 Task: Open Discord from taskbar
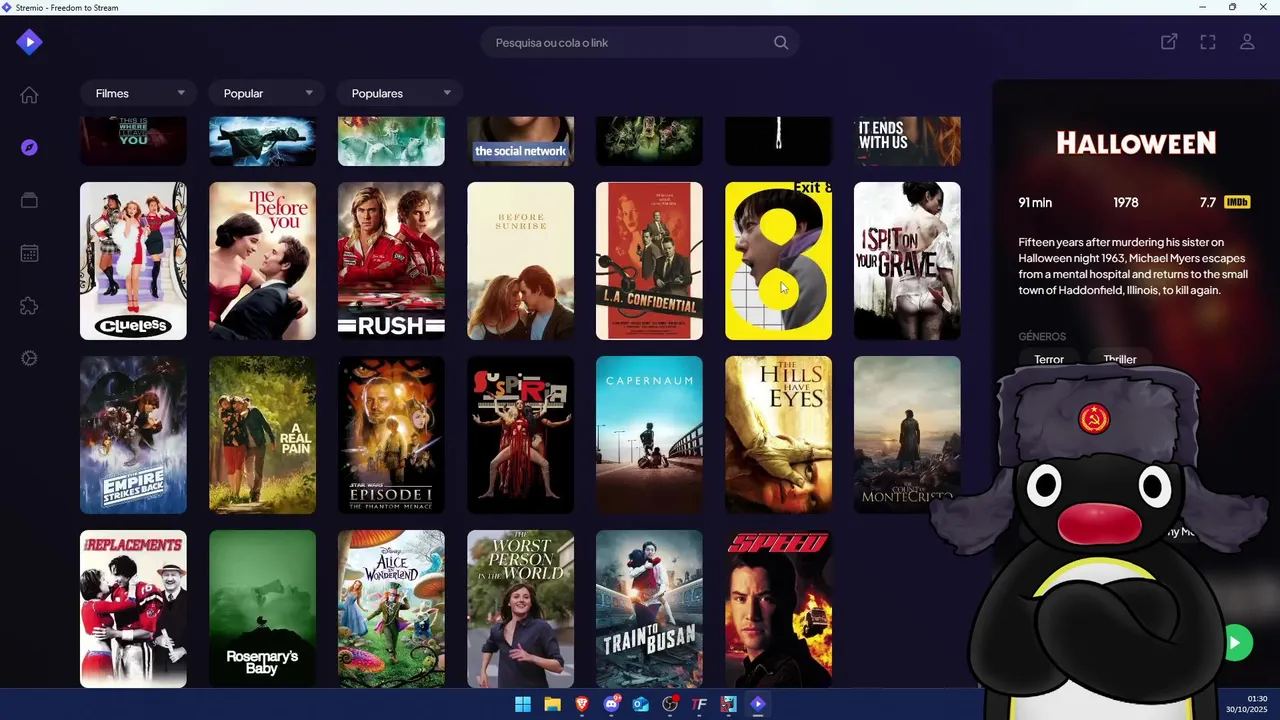(611, 704)
